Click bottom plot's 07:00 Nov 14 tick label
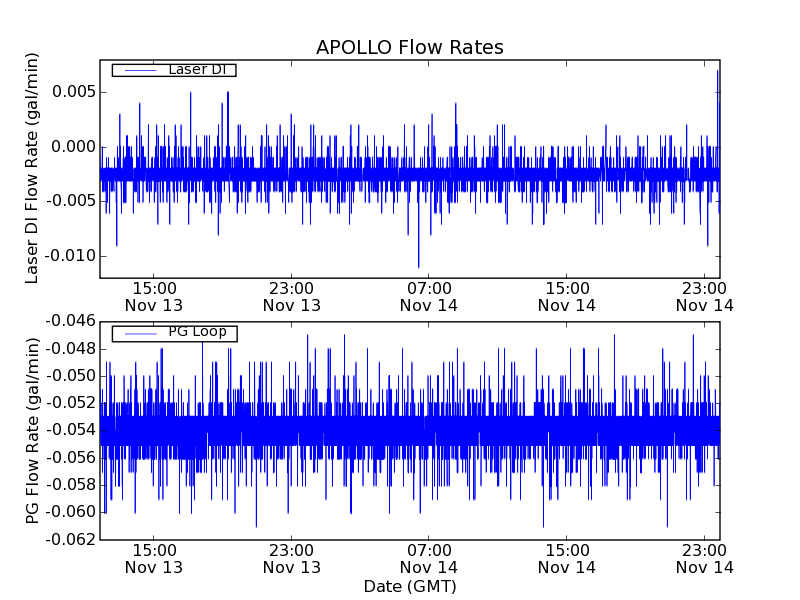This screenshot has height=600, width=800. pos(429,558)
